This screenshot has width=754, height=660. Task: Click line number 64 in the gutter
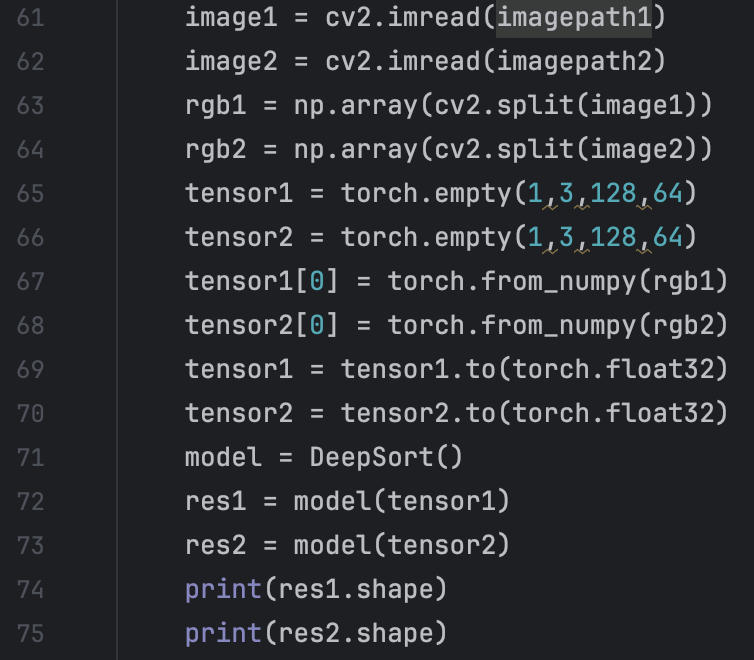[30, 149]
